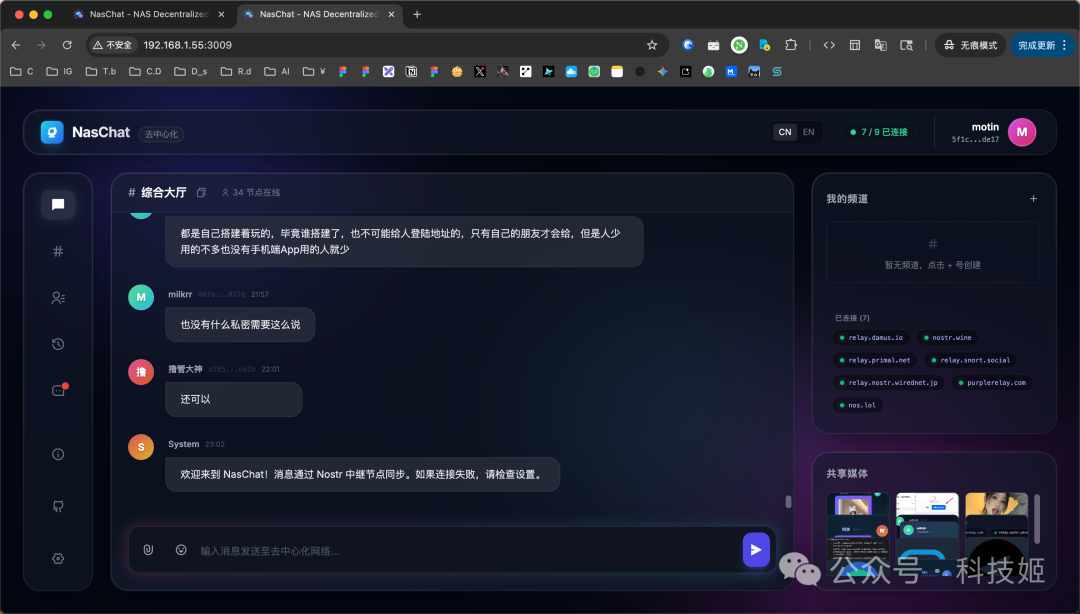Open the emoji picker in message bar
1080x614 pixels.
coord(180,549)
